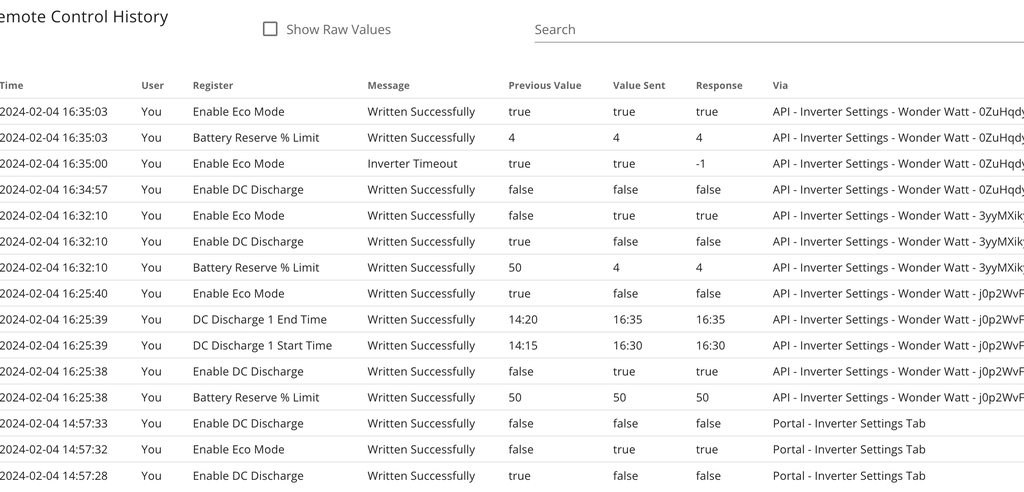Click the DC Discharge 1 End Time register
This screenshot has width=1024, height=492.
[260, 320]
